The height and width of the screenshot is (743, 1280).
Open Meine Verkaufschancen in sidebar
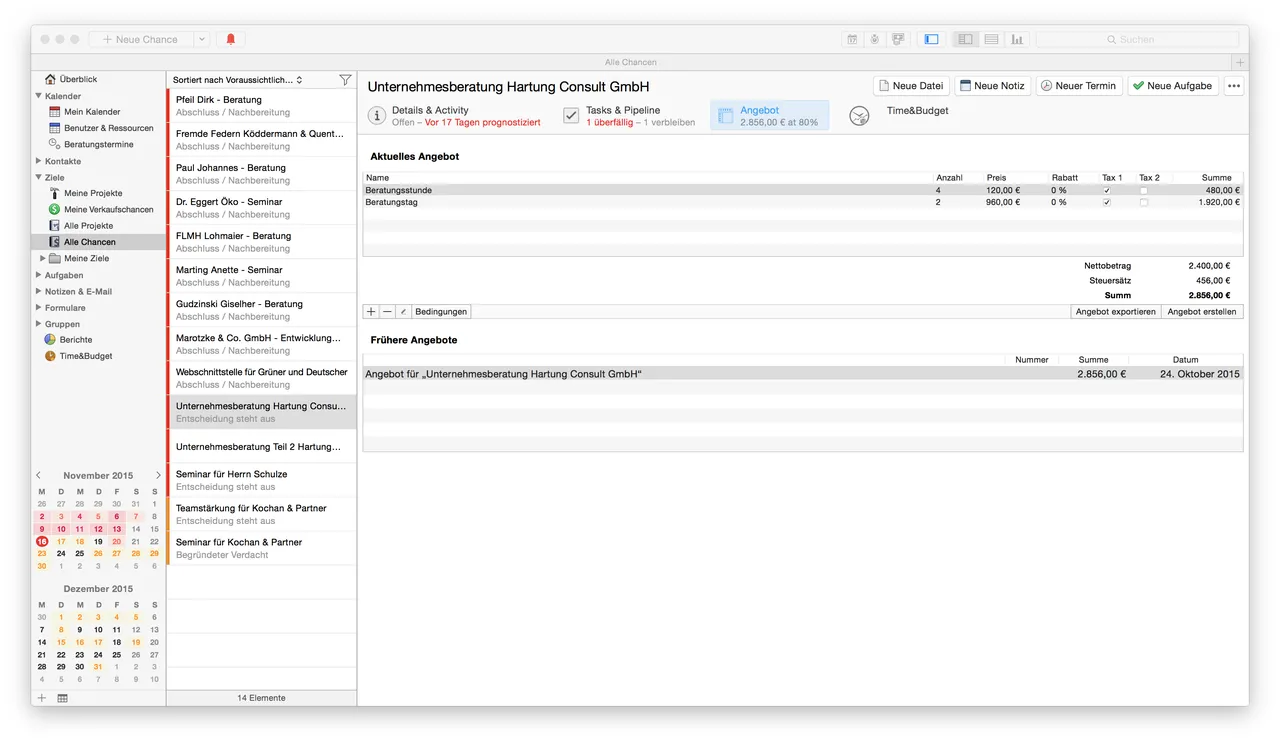tap(109, 209)
